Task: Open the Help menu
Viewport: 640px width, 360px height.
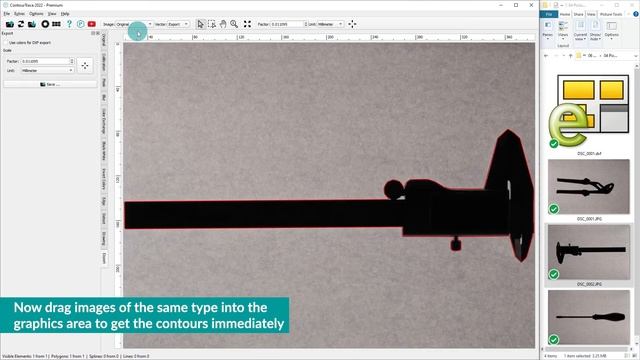Action: [65, 14]
